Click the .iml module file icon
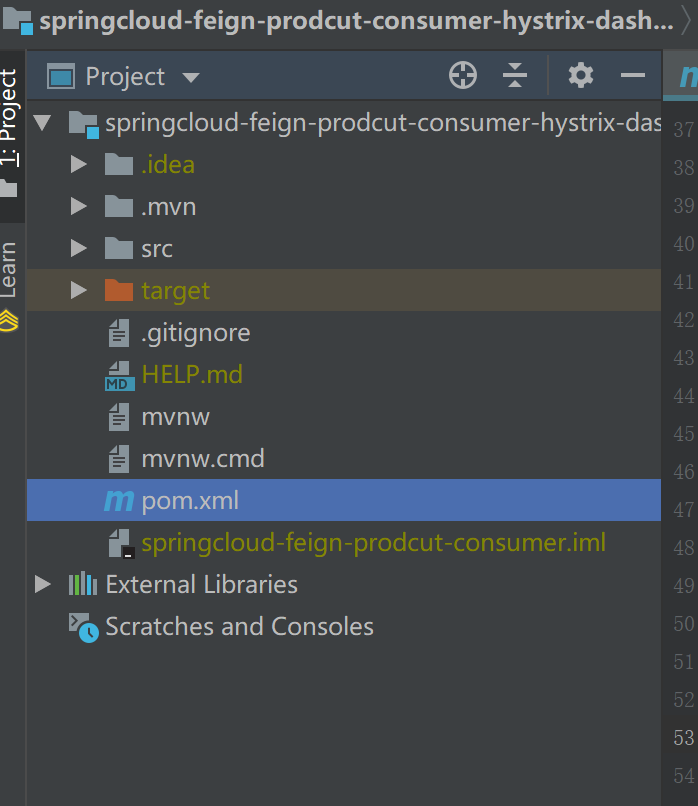 click(x=122, y=543)
